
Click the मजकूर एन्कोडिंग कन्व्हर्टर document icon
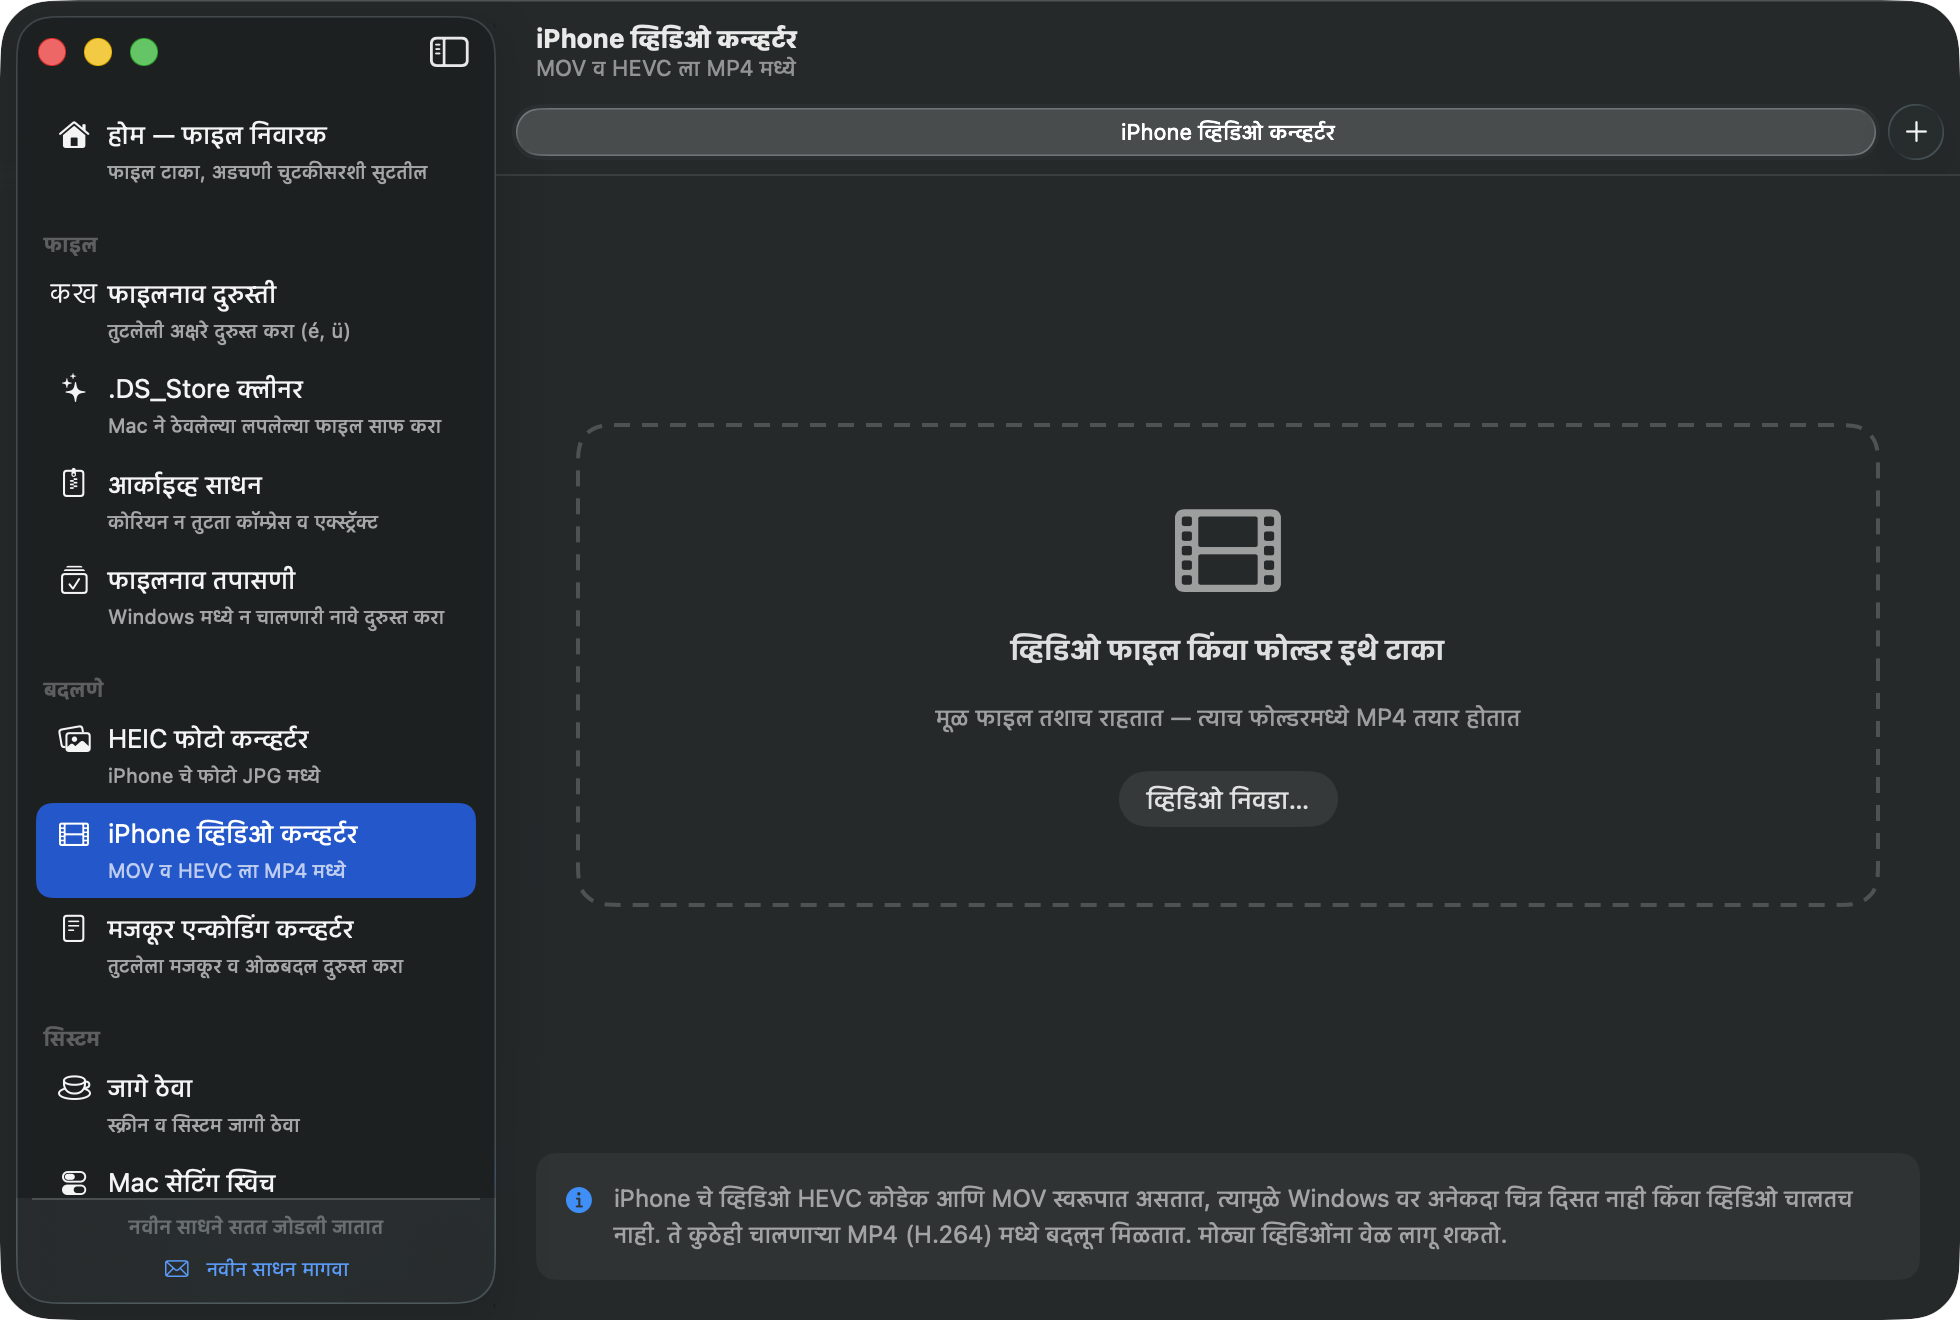[x=74, y=928]
